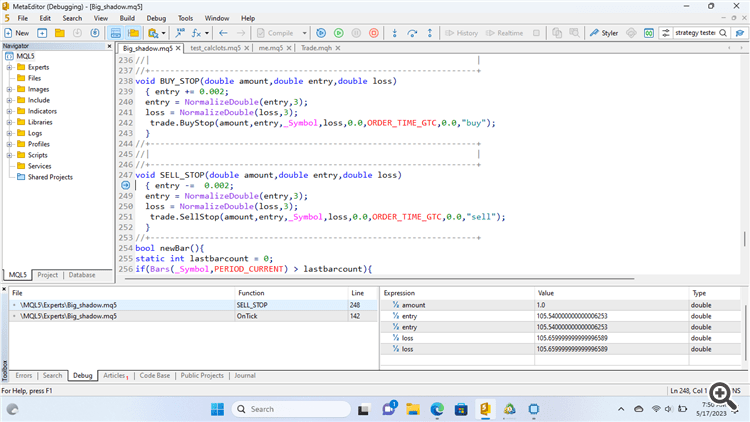Click the Step Over debug icon
The height and width of the screenshot is (422, 750).
412,33
